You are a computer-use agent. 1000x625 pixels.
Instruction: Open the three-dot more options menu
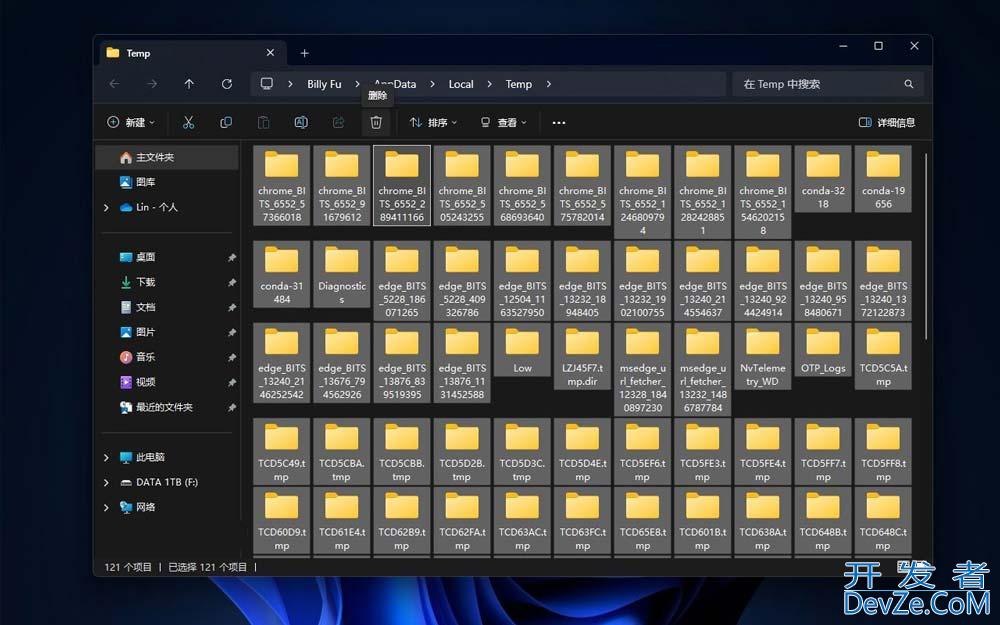pyautogui.click(x=559, y=122)
